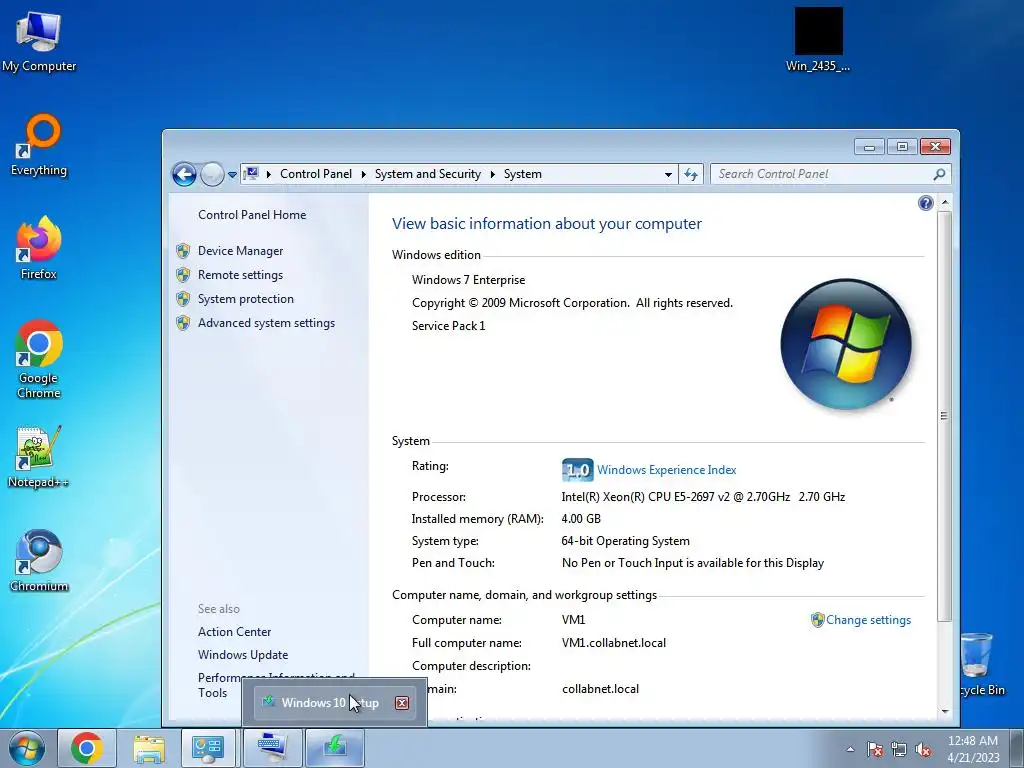
Task: Expand the arrow after System and Security
Action: pyautogui.click(x=492, y=174)
